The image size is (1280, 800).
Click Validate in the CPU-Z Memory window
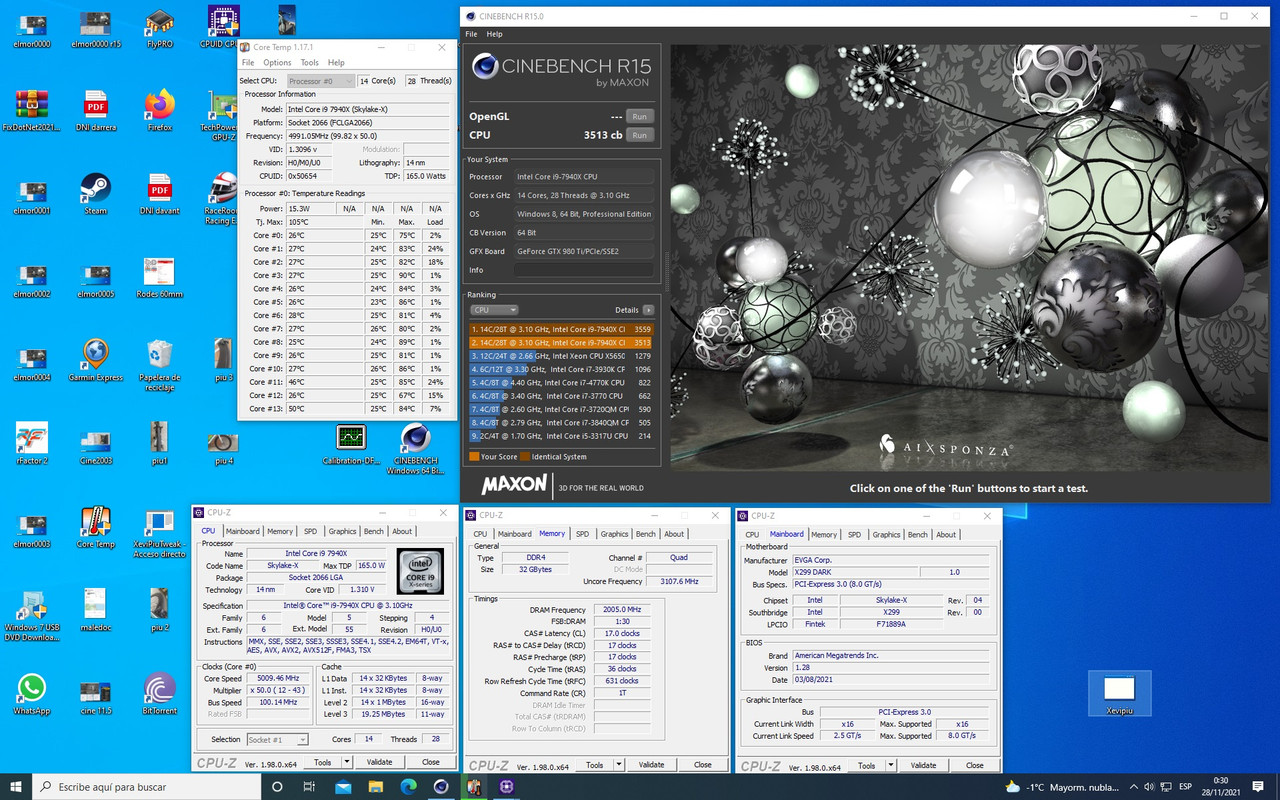(651, 764)
